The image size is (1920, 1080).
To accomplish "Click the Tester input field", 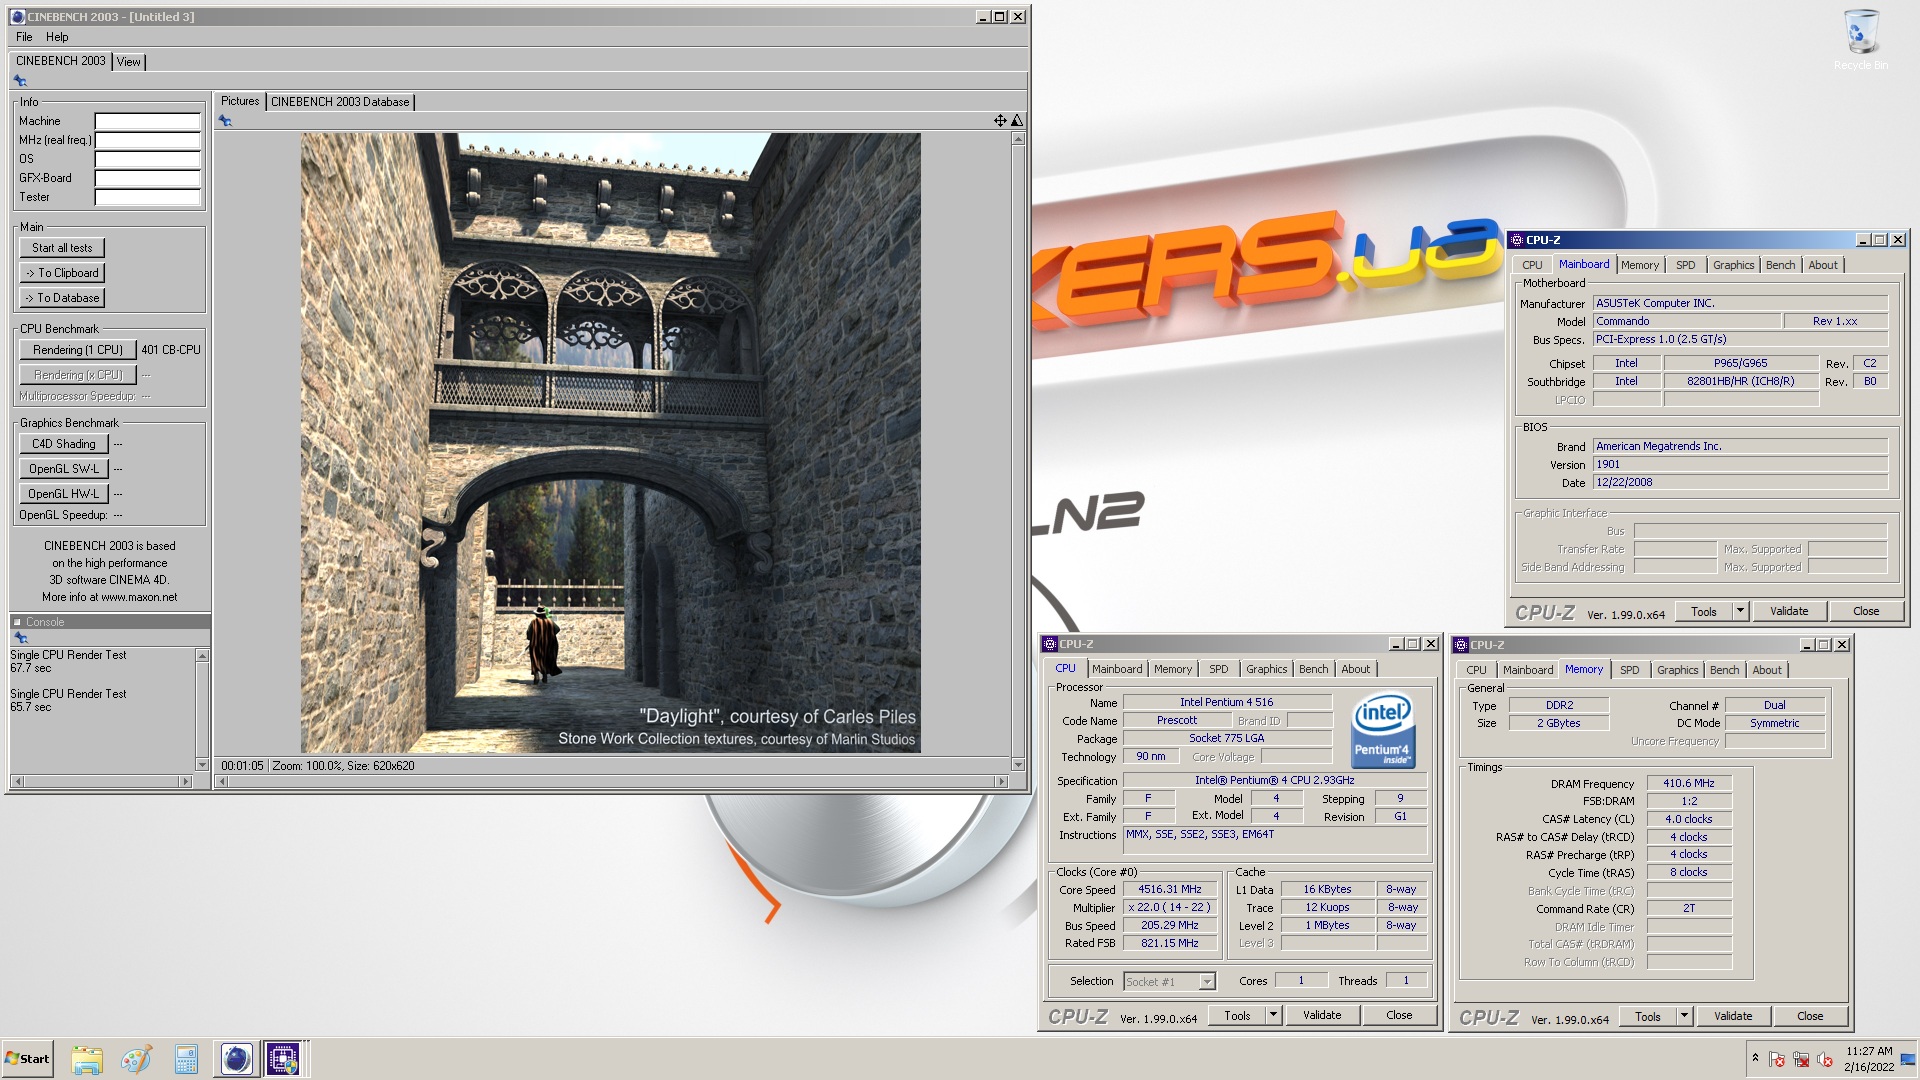I will click(148, 197).
